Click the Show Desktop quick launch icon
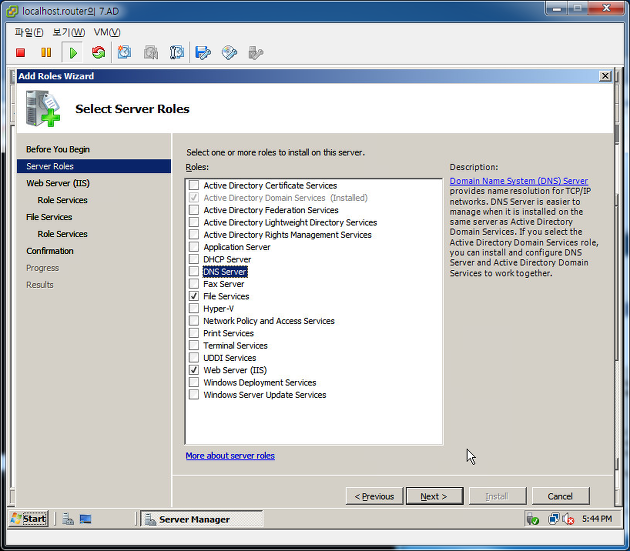 [x=85, y=519]
